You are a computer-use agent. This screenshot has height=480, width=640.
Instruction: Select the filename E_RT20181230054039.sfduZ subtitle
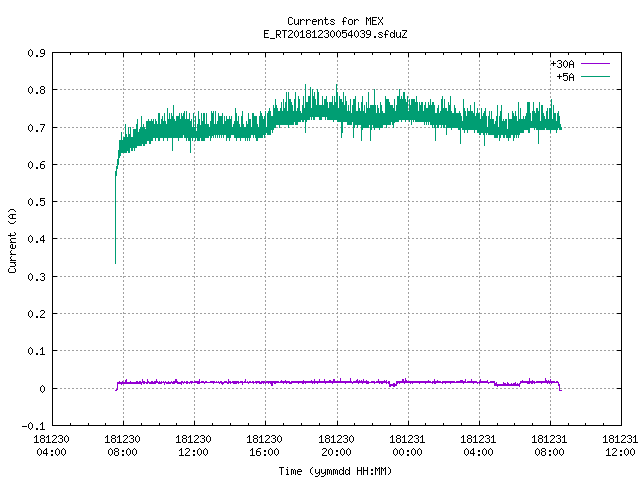pyautogui.click(x=335, y=34)
